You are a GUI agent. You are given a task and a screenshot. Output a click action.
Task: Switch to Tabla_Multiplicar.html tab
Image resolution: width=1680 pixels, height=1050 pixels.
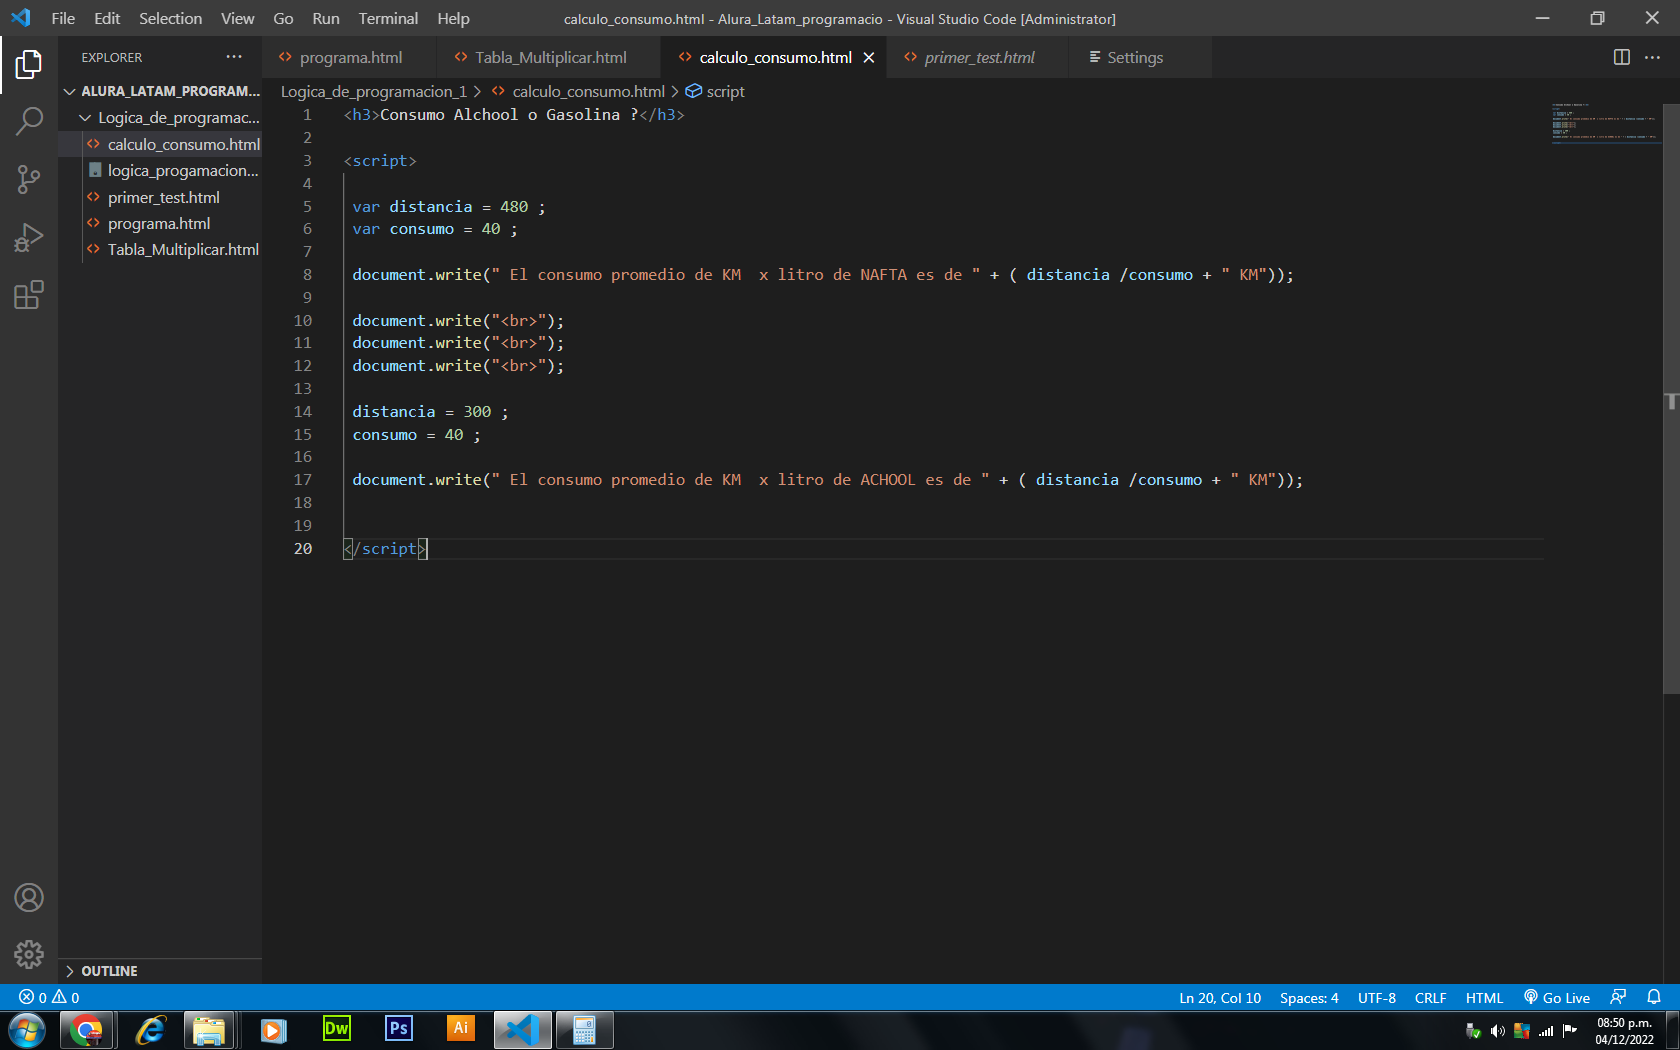click(550, 57)
